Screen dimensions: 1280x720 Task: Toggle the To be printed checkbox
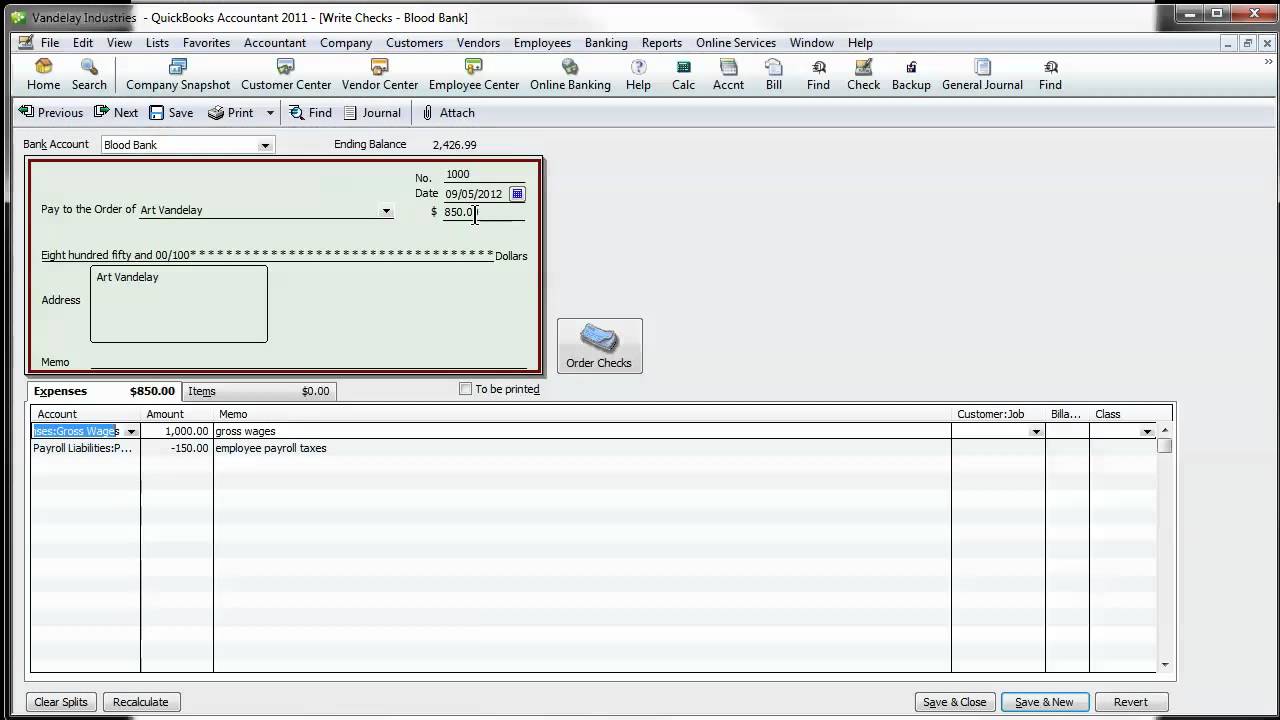[x=465, y=389]
